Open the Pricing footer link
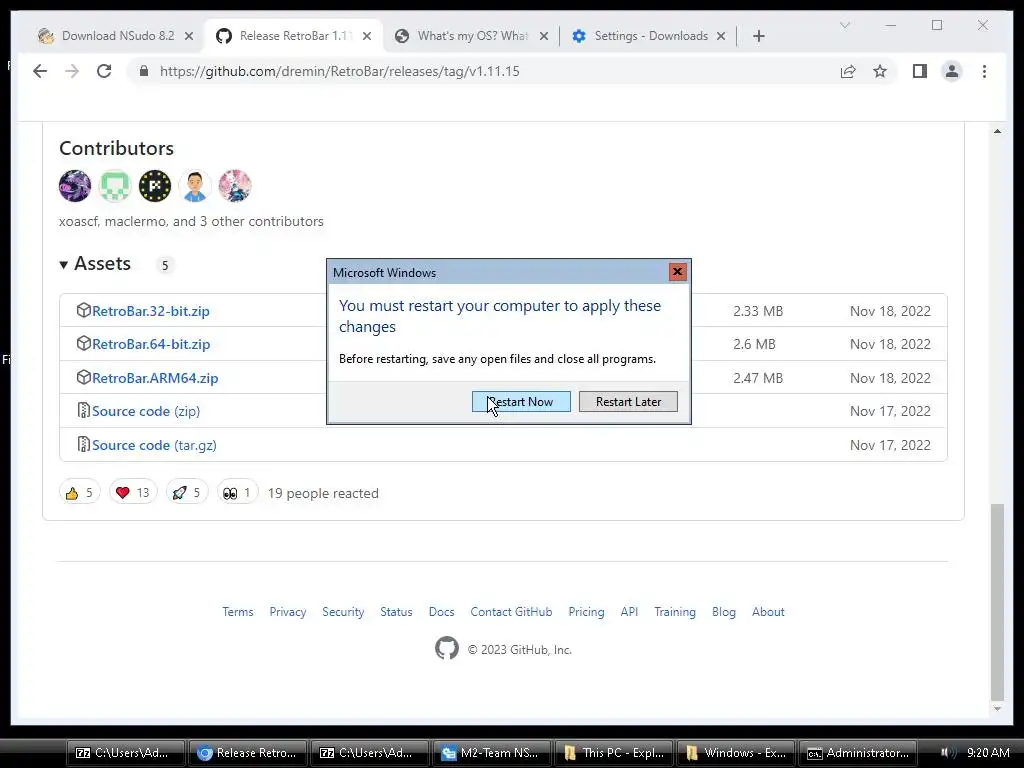Viewport: 1024px width, 768px height. (x=586, y=612)
